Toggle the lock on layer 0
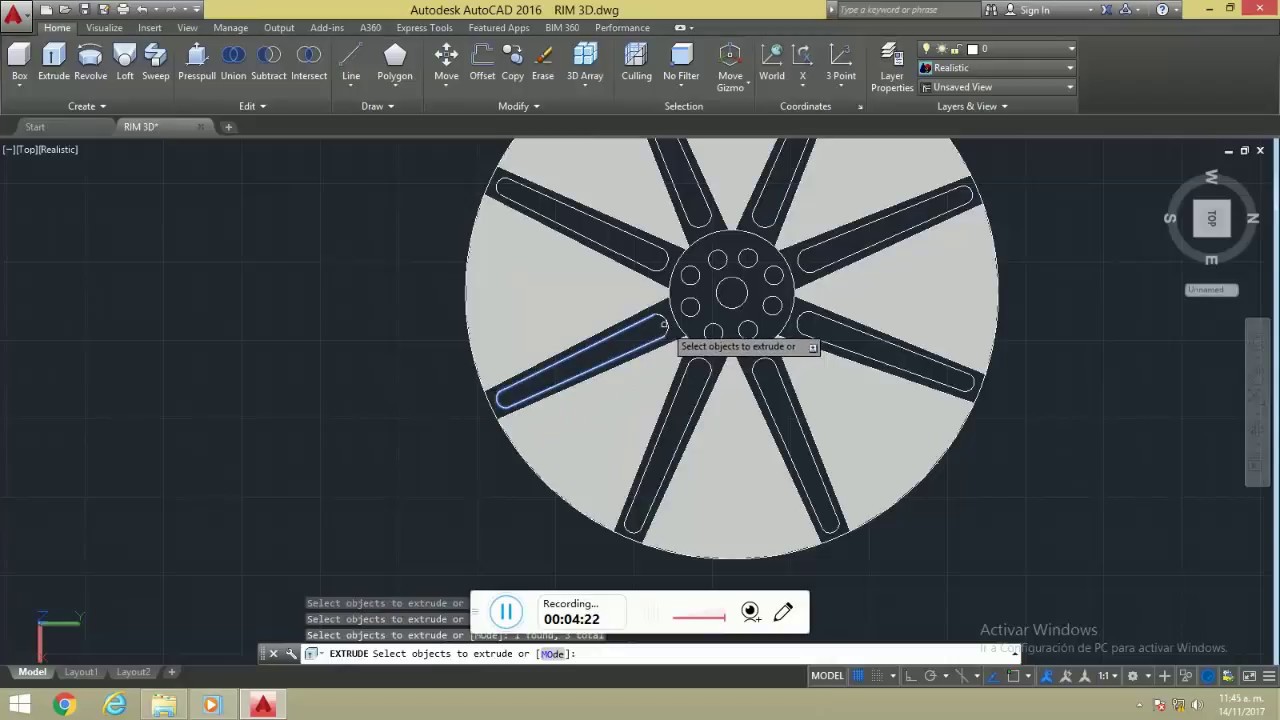The height and width of the screenshot is (720, 1280). [x=956, y=48]
